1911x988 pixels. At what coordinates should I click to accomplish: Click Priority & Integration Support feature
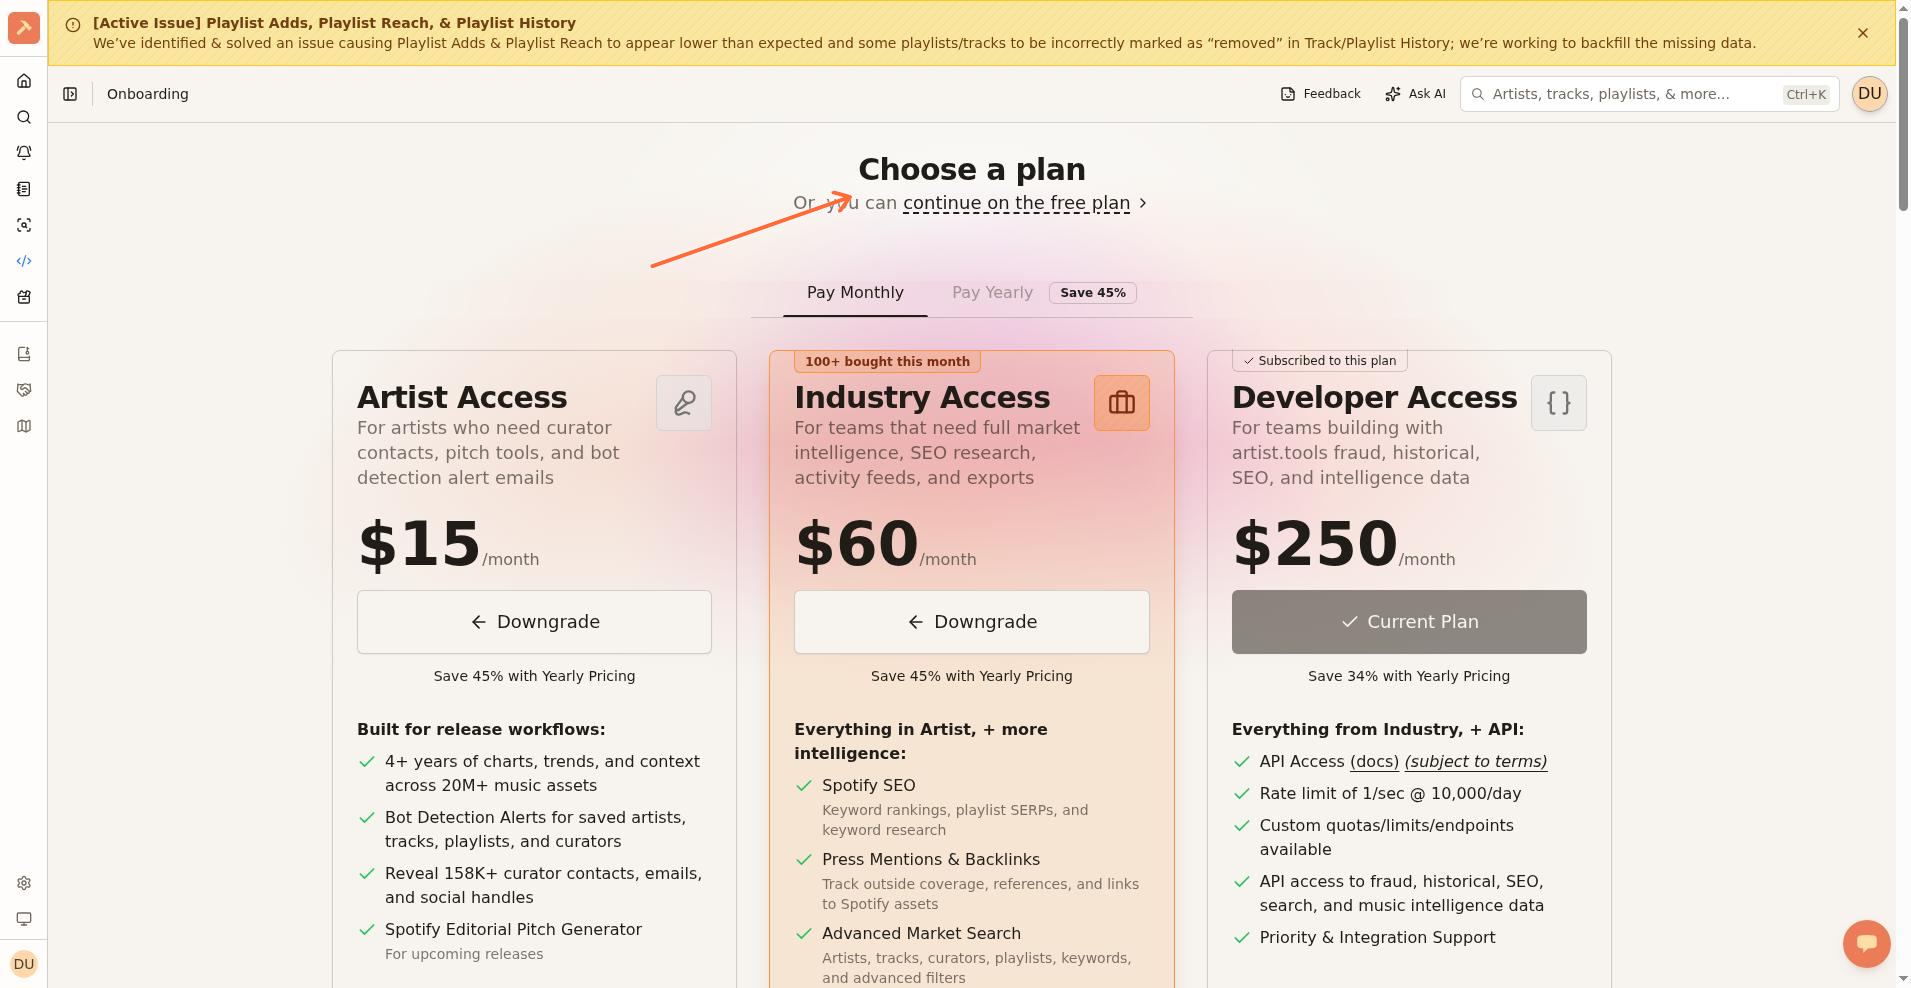[x=1377, y=938]
